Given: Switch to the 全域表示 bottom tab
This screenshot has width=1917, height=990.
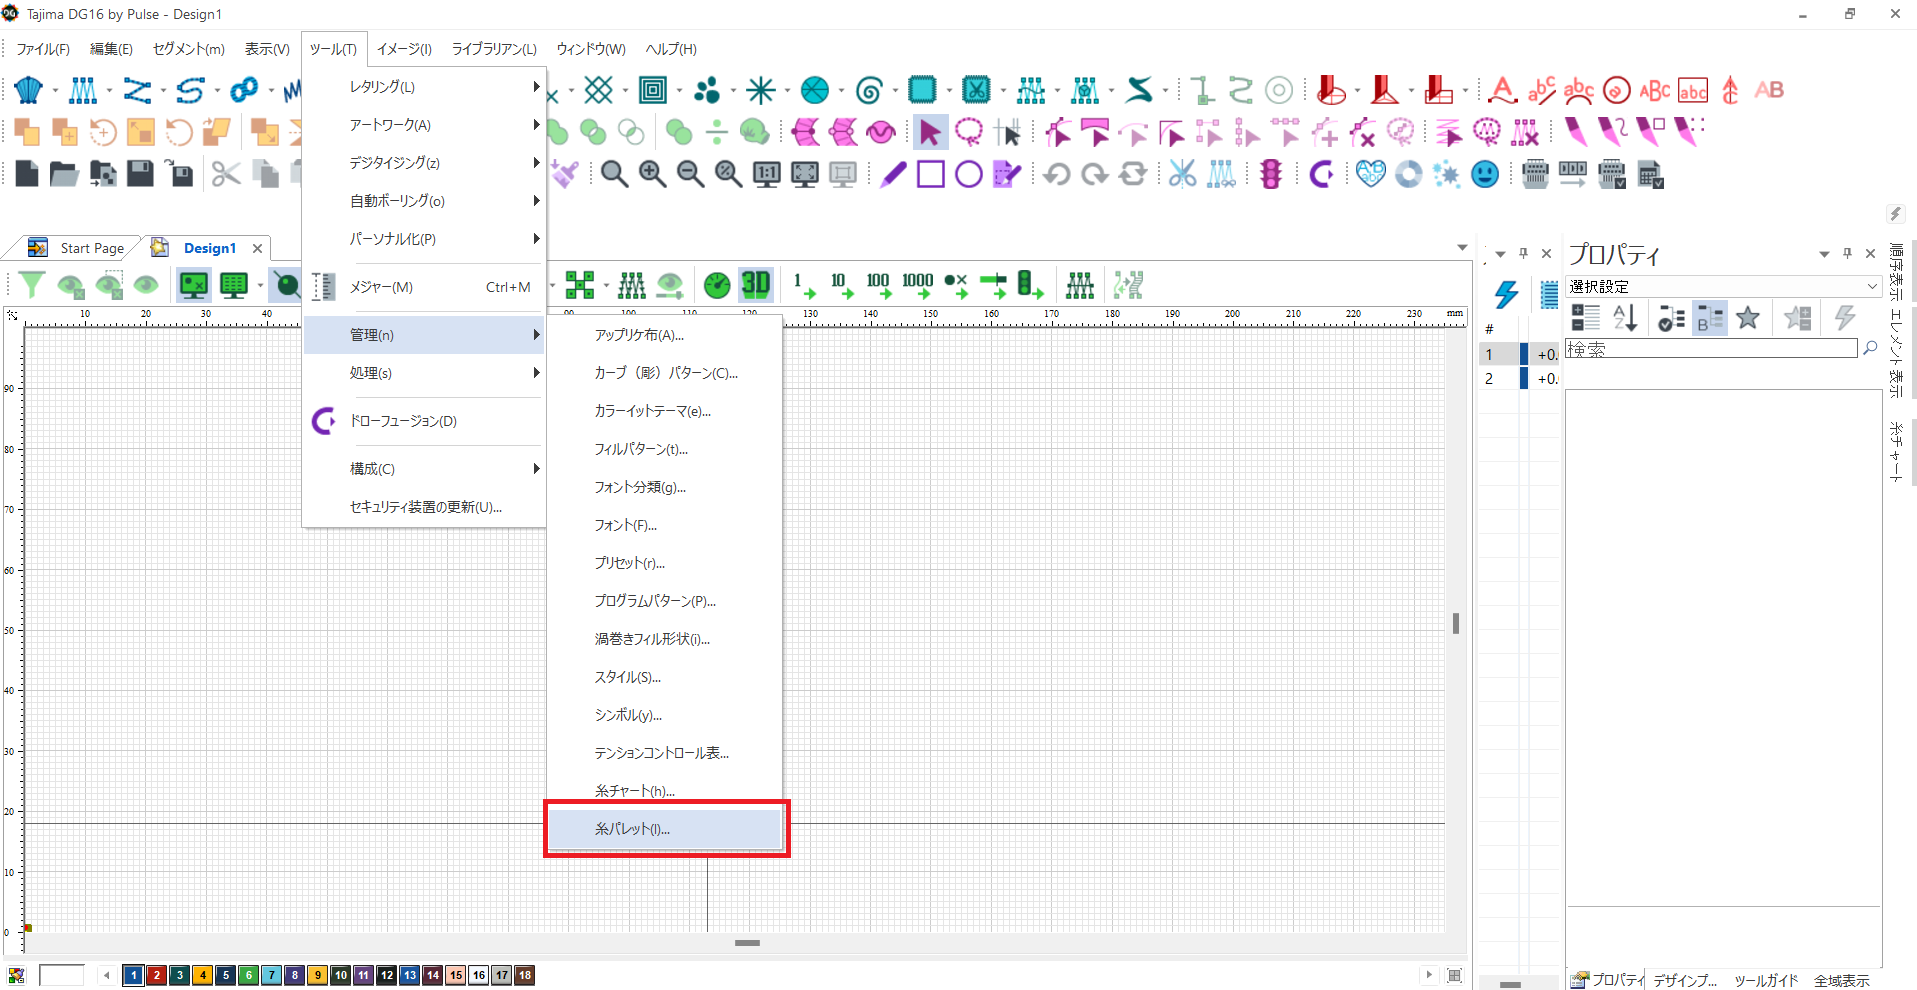Looking at the screenshot, I should click(1842, 980).
